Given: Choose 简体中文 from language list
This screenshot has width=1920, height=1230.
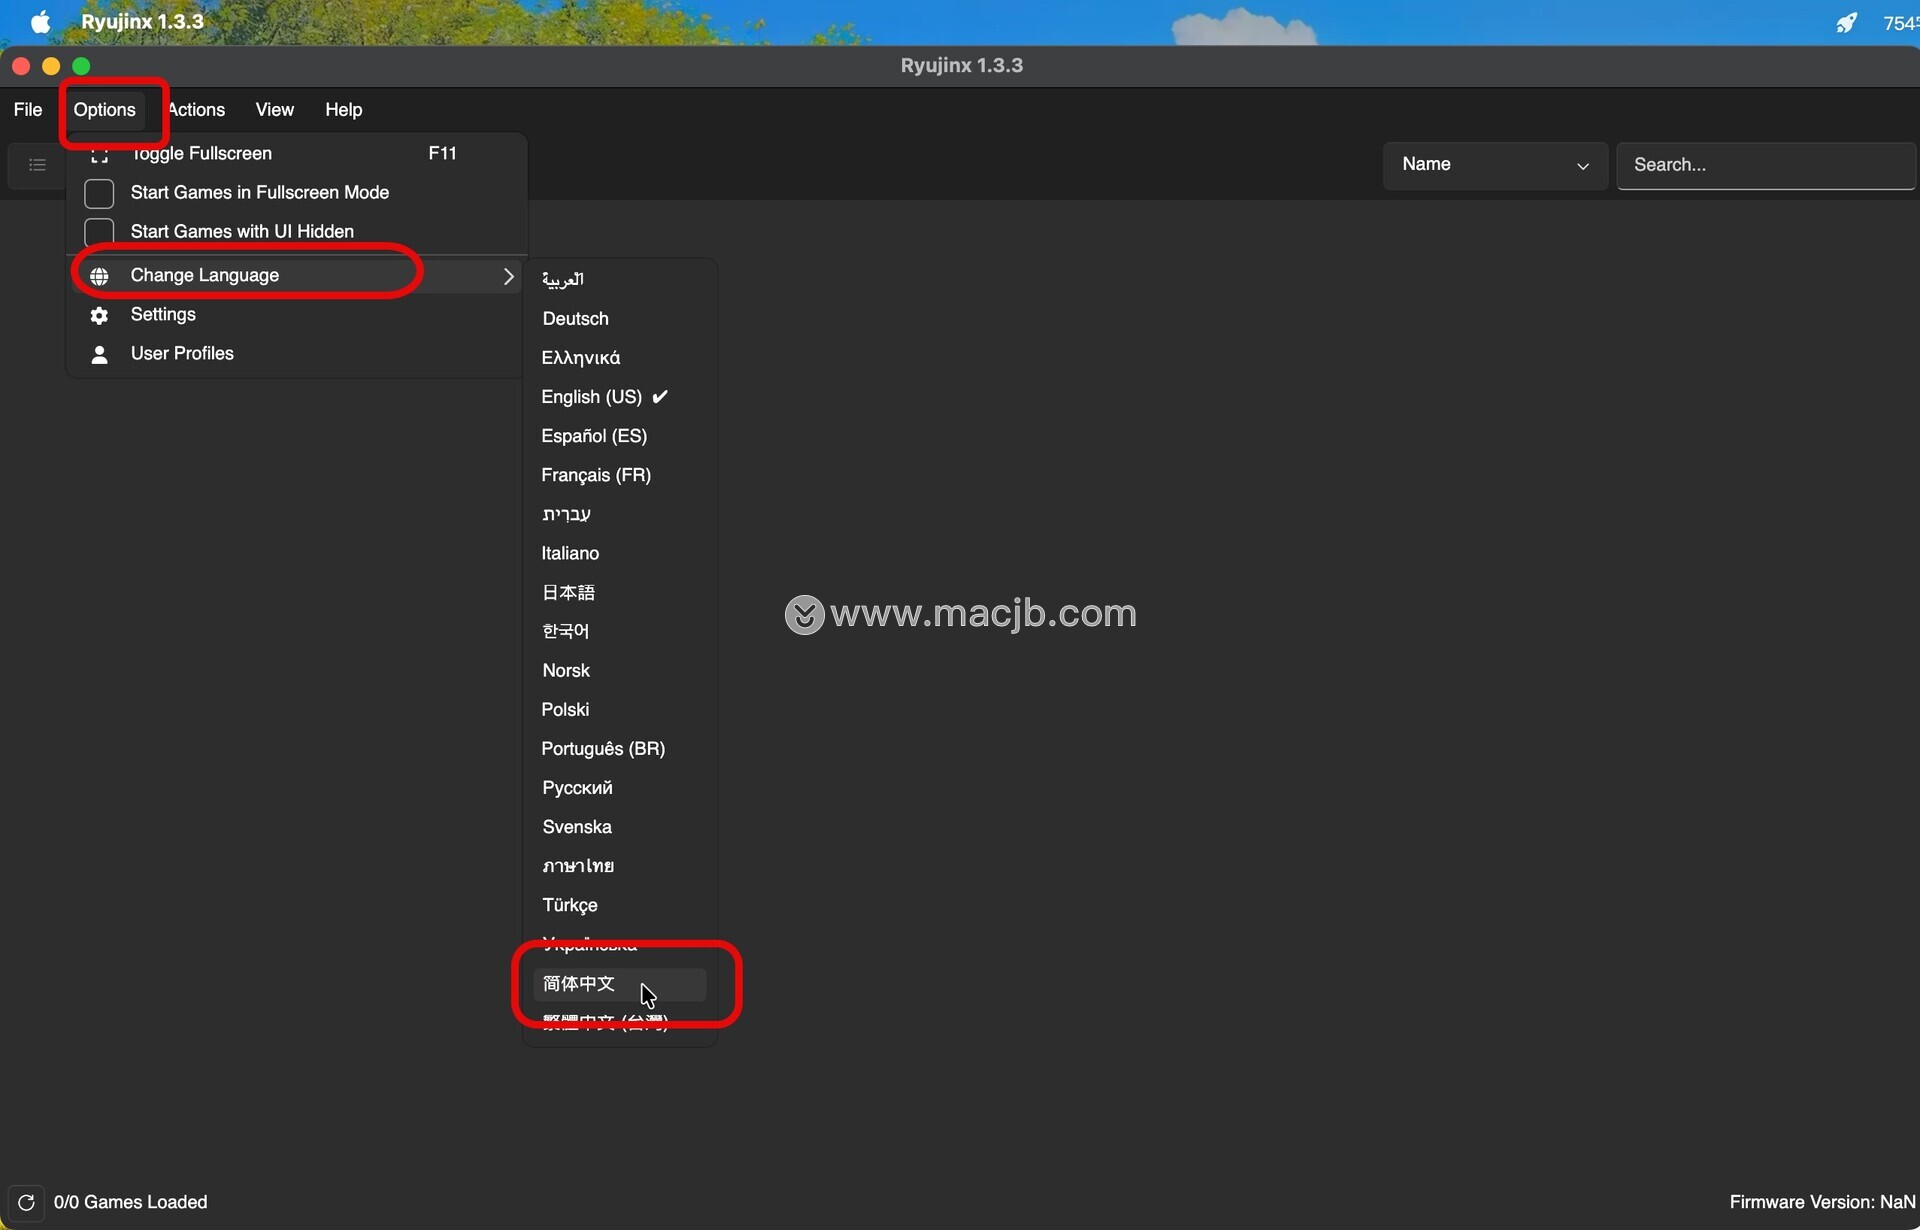Looking at the screenshot, I should coord(579,984).
